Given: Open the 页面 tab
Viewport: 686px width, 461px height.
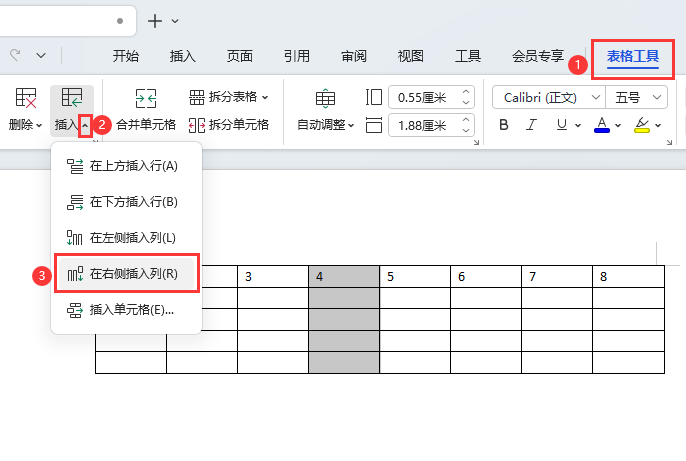Looking at the screenshot, I should click(239, 56).
